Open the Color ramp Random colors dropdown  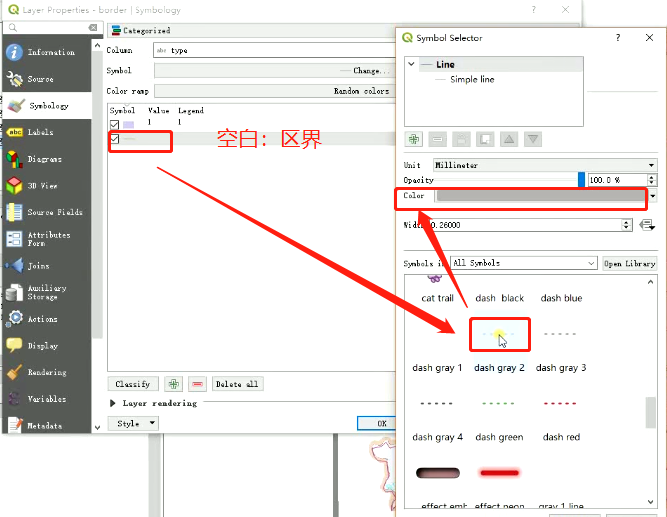tap(275, 91)
